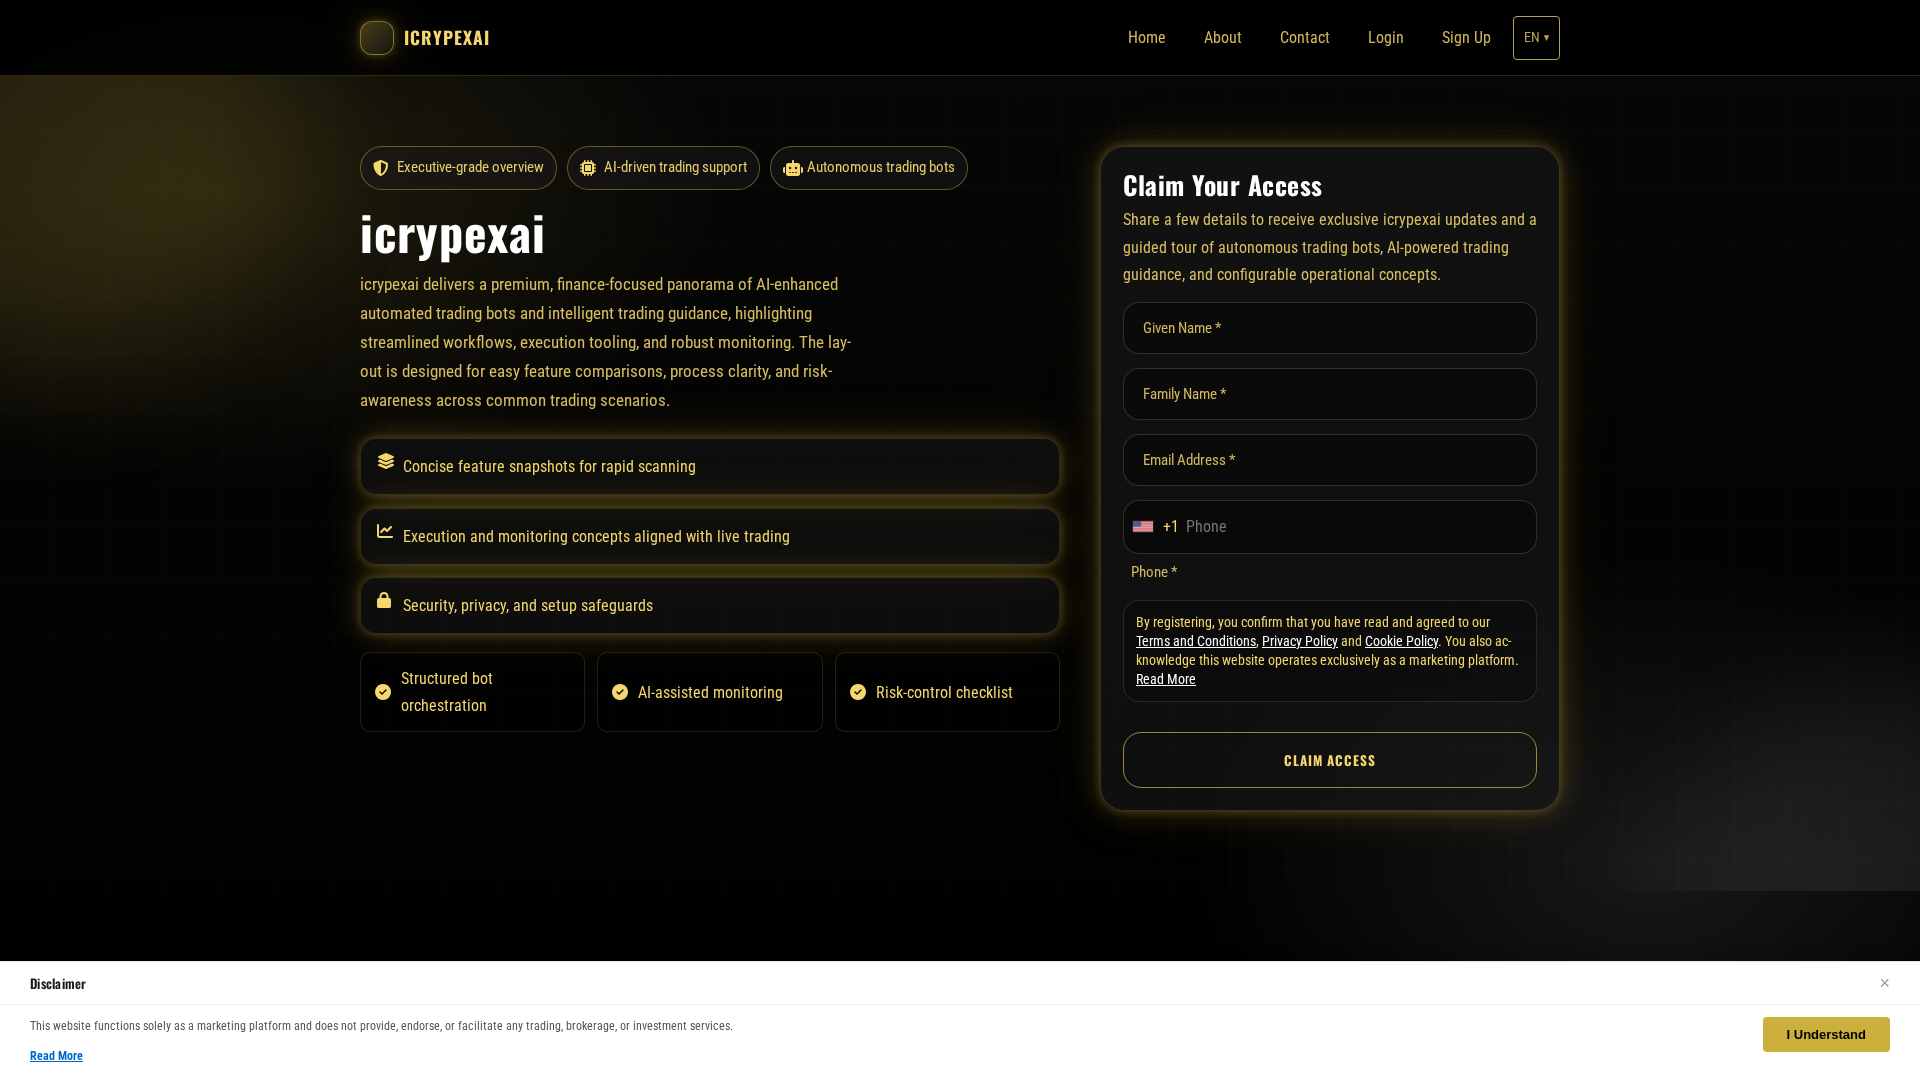Screen dimensions: 1920x1080
Task: Click the Claim Your Access heading
Action: click(1222, 185)
